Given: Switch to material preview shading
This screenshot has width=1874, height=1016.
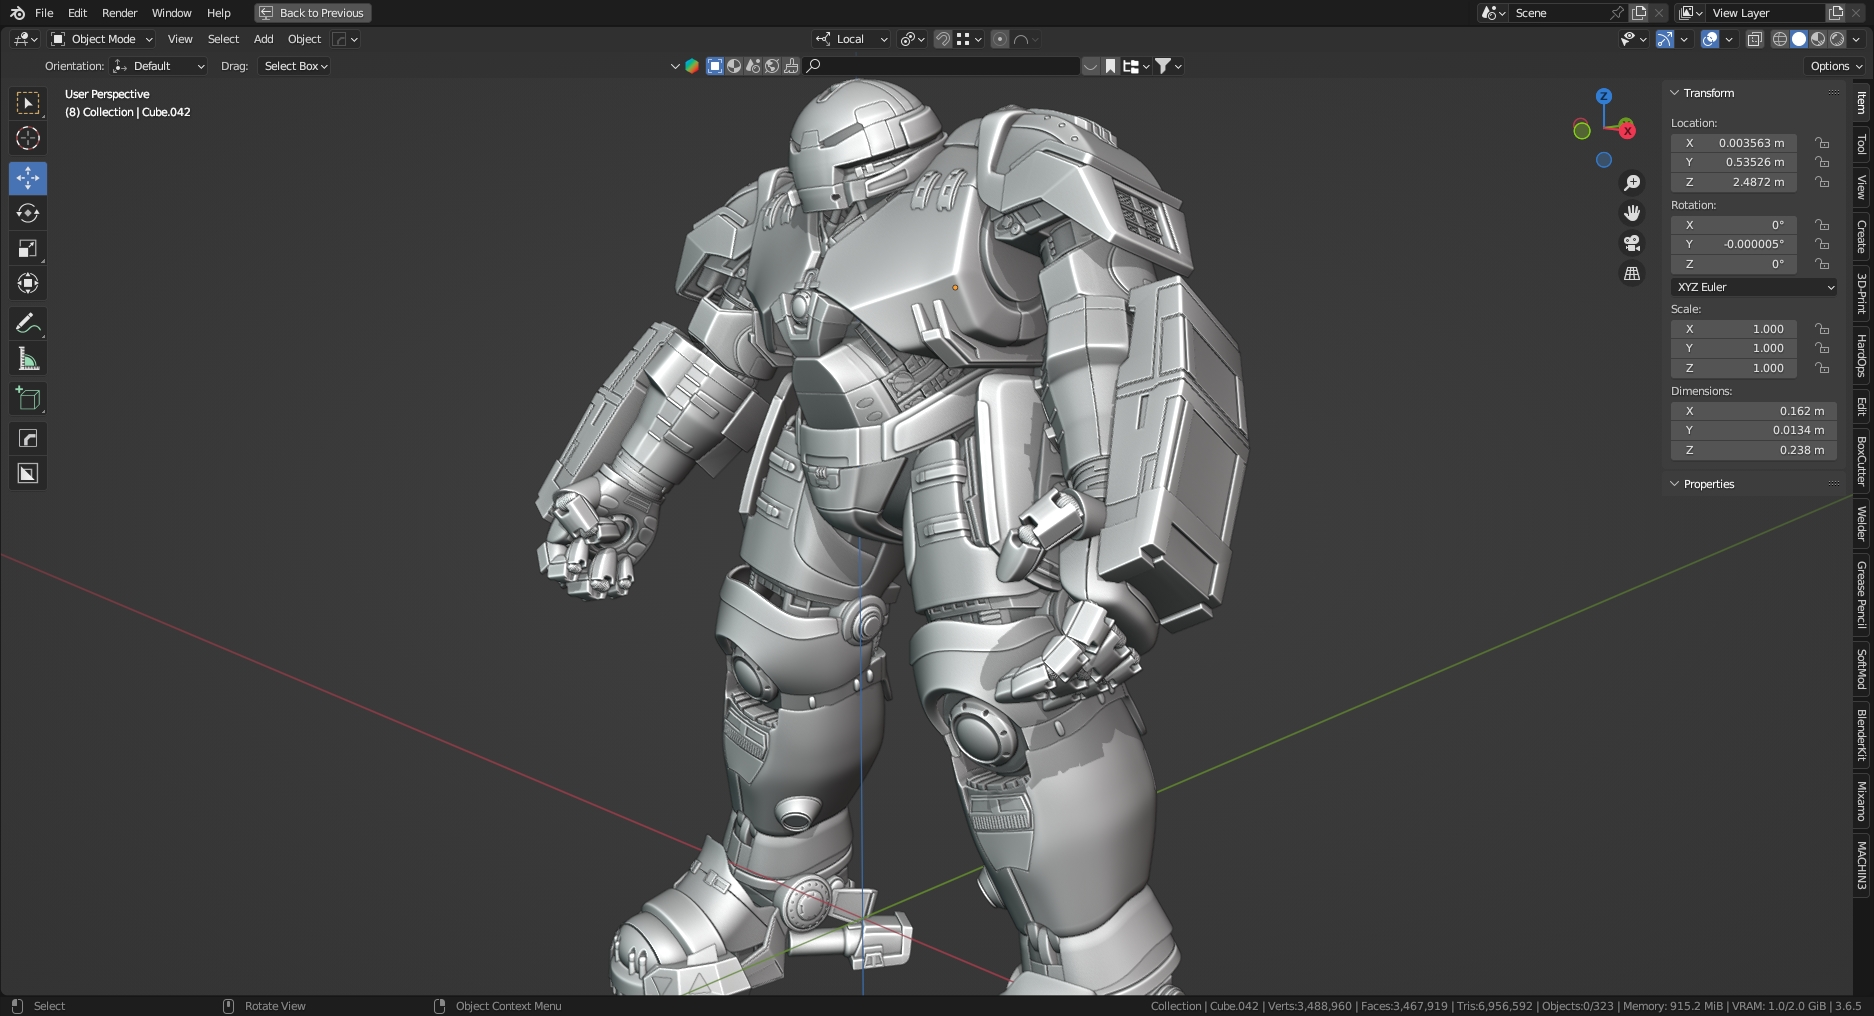Looking at the screenshot, I should pyautogui.click(x=1818, y=39).
